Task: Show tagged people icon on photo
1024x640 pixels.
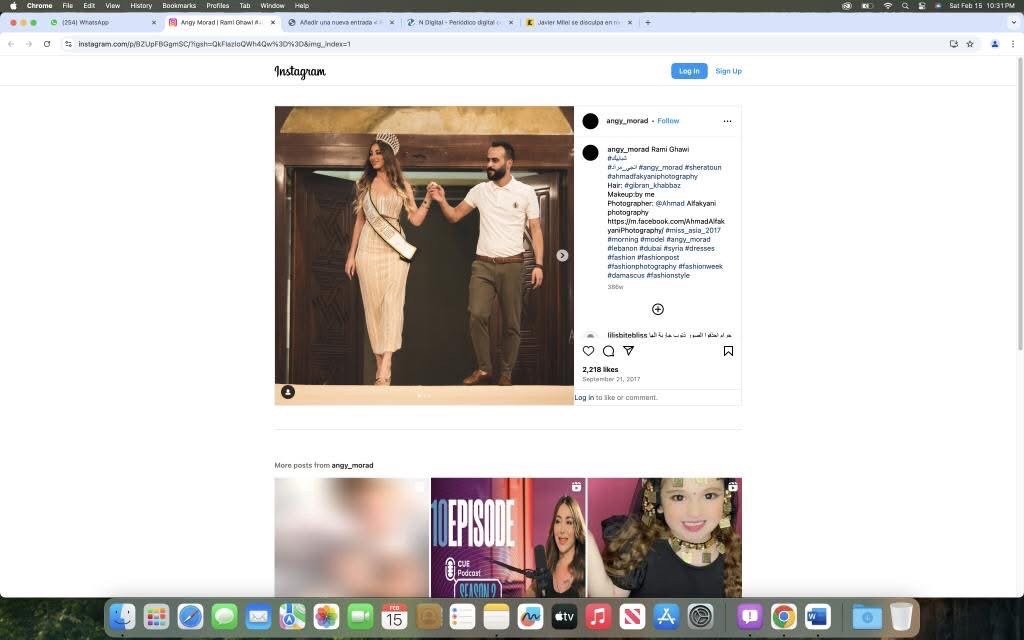Action: [x=288, y=392]
